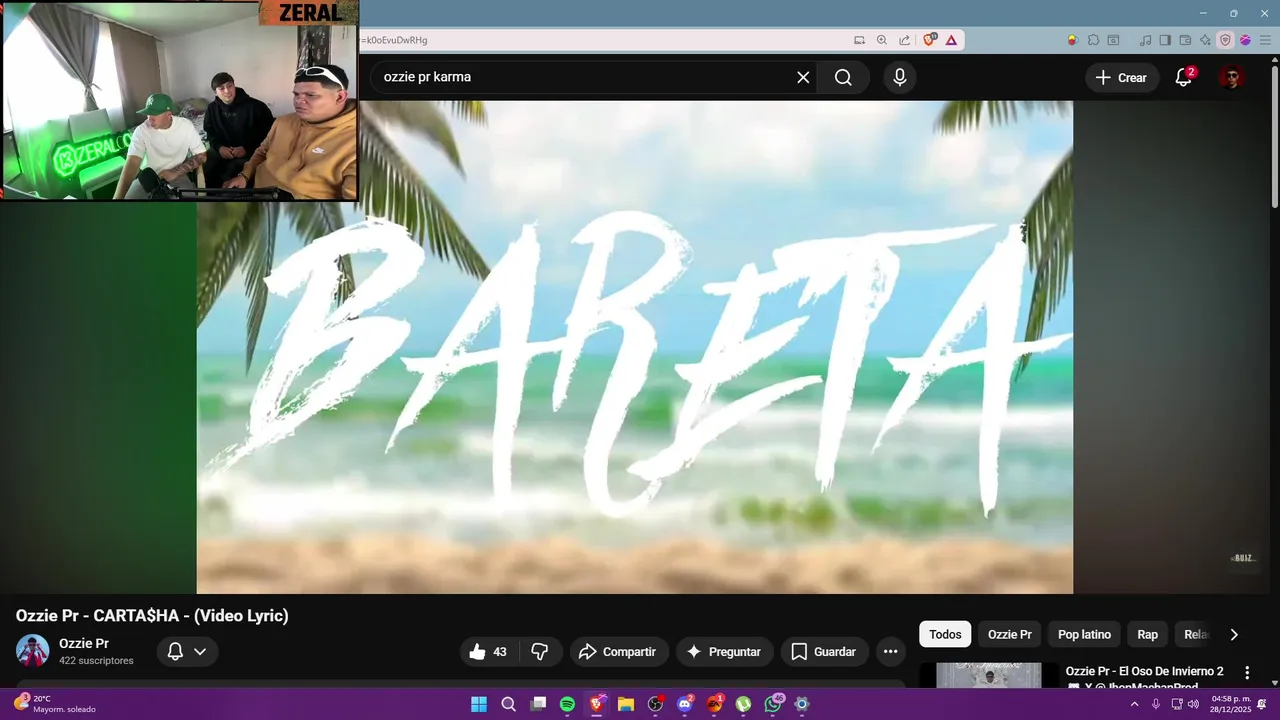Screen dimensions: 1280x720
Task: Click the Brave Rewards triangle icon
Action: (x=951, y=40)
